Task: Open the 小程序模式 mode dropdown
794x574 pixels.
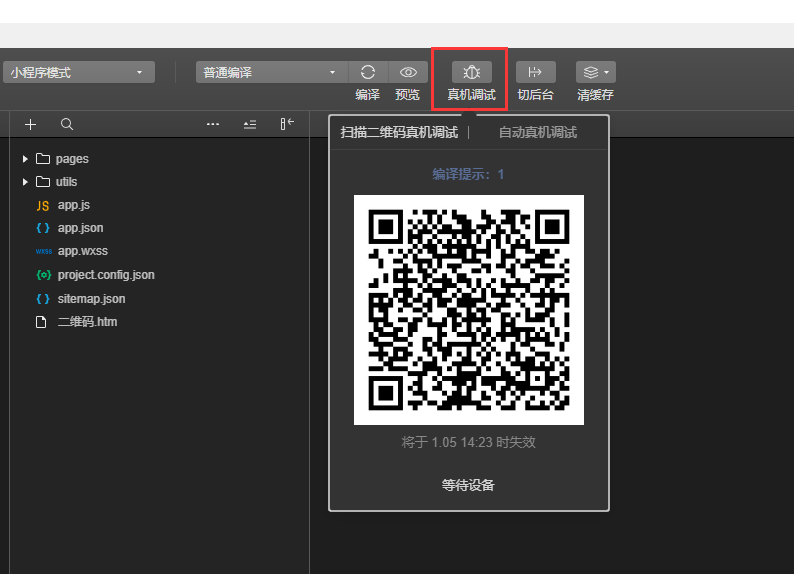Action: tap(78, 72)
